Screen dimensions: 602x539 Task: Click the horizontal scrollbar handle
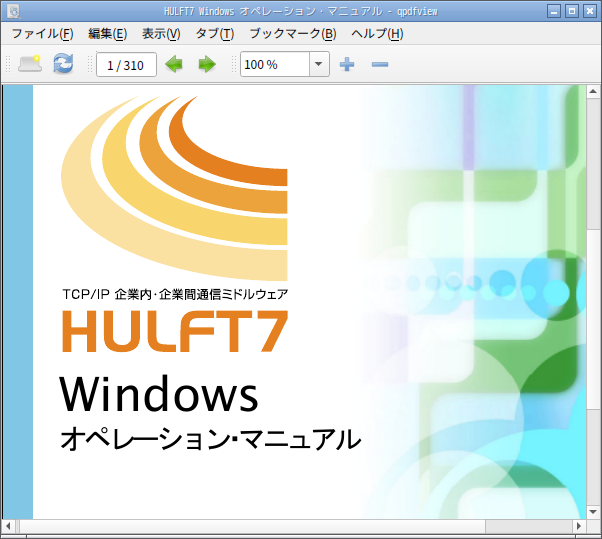click(253, 526)
